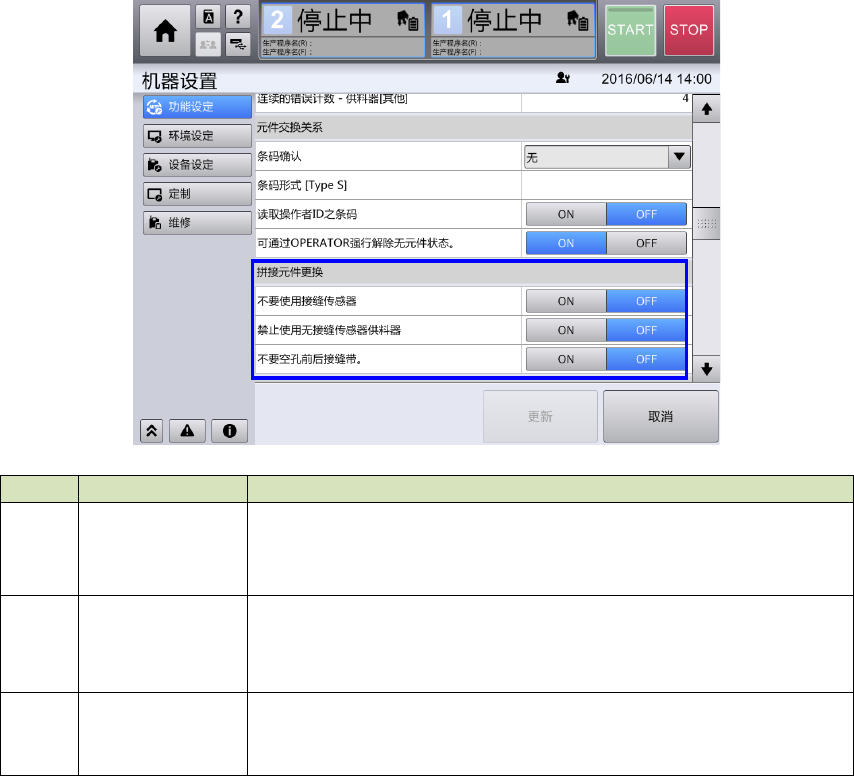Click the 取消 button
This screenshot has height=776, width=854.
tap(661, 417)
